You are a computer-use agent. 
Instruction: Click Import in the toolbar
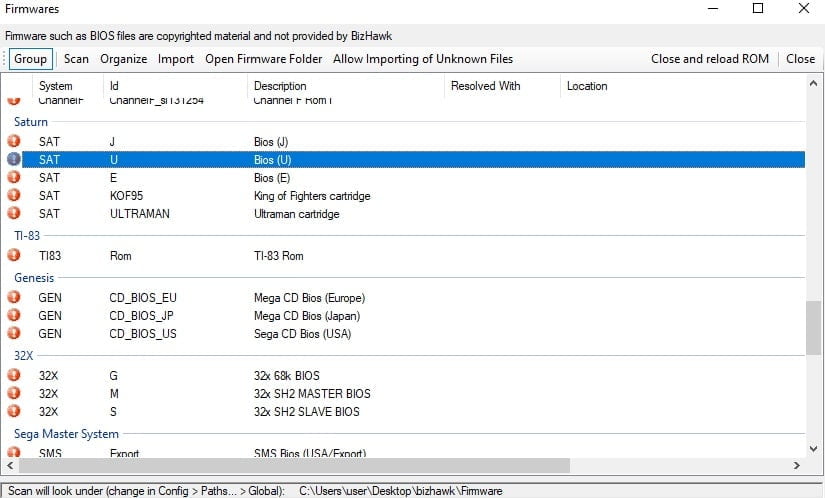pyautogui.click(x=176, y=59)
